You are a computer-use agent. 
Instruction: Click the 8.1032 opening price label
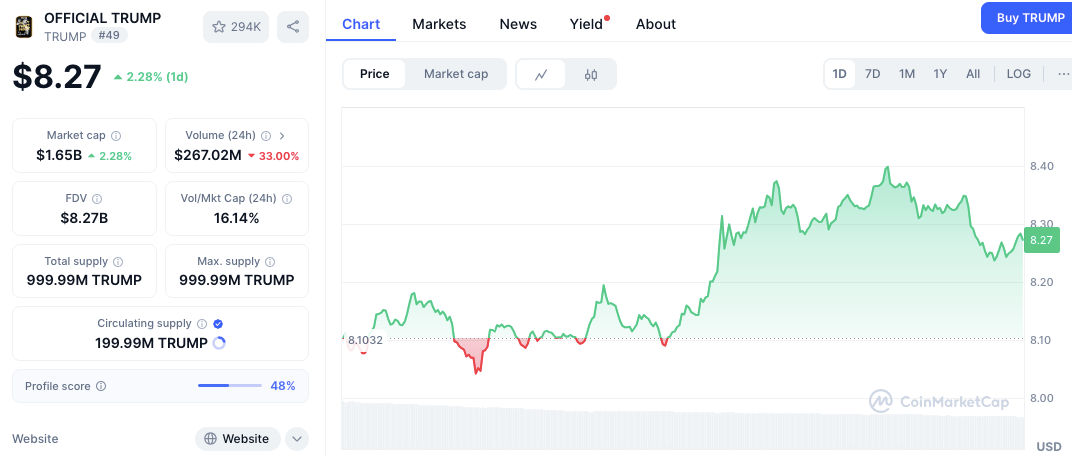click(365, 340)
